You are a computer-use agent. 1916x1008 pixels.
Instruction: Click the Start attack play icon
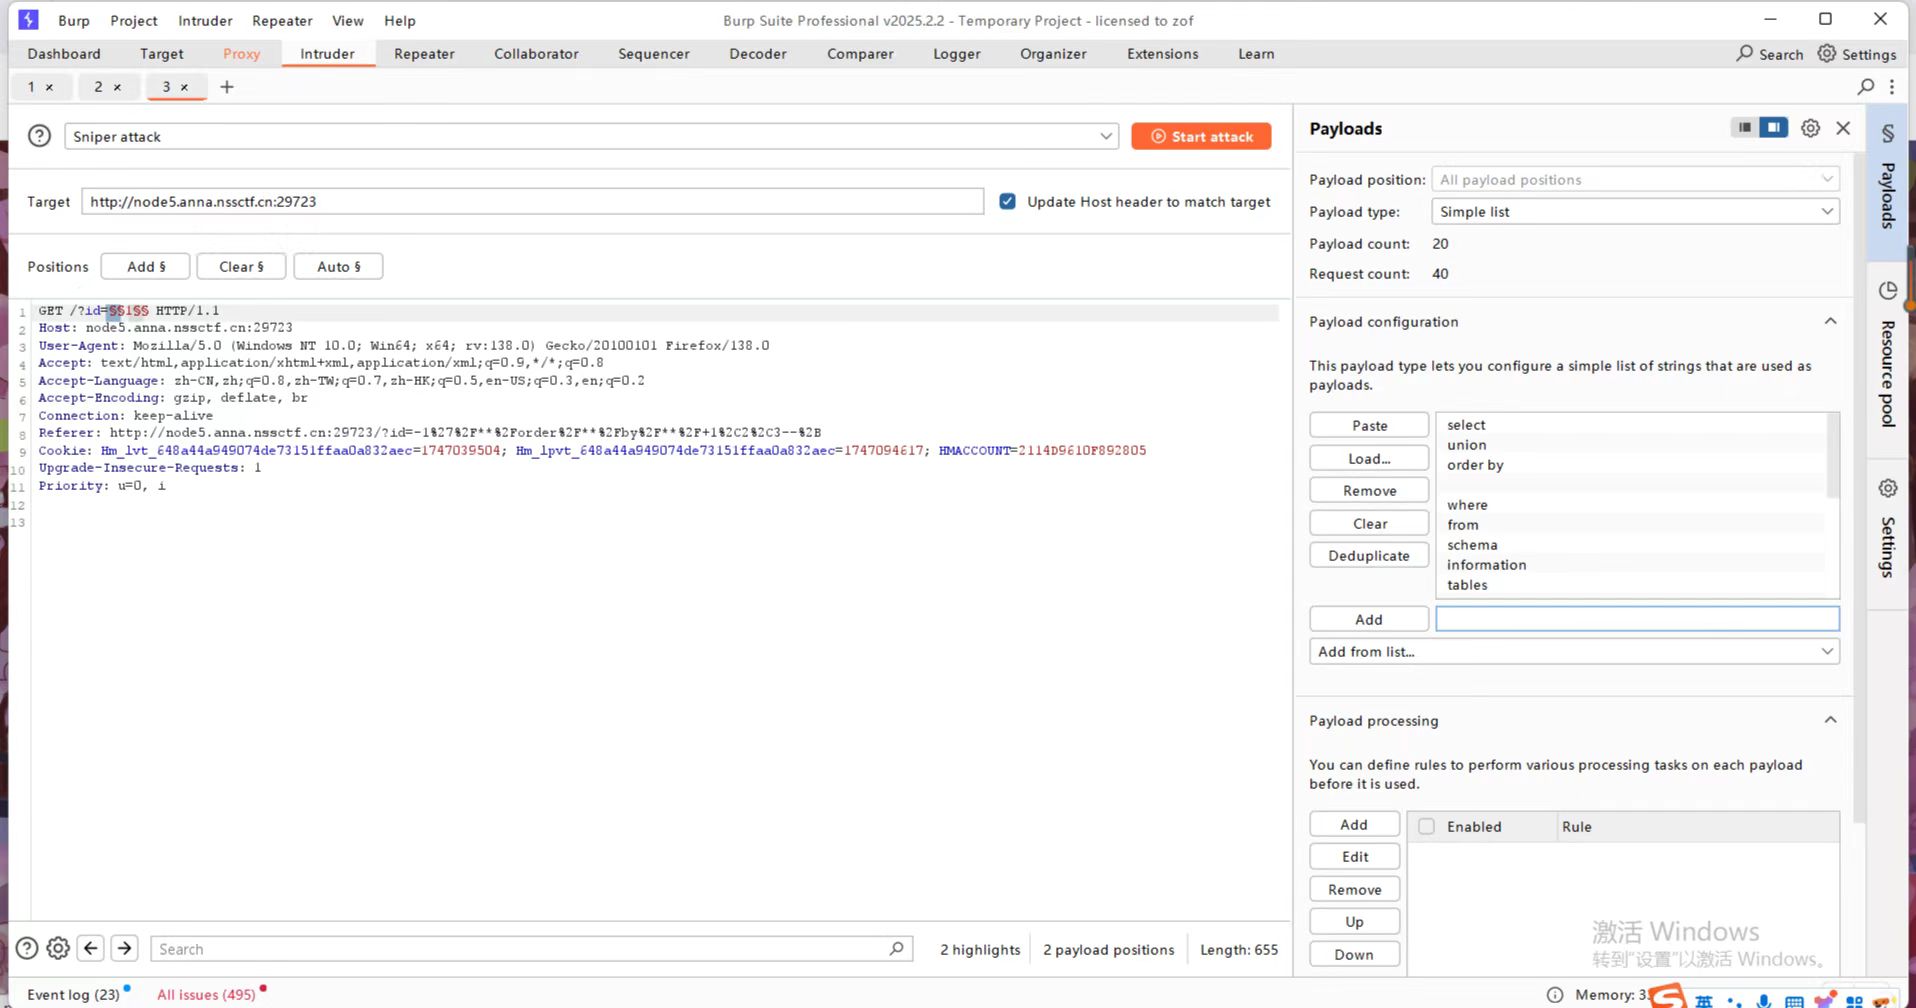pyautogui.click(x=1158, y=136)
